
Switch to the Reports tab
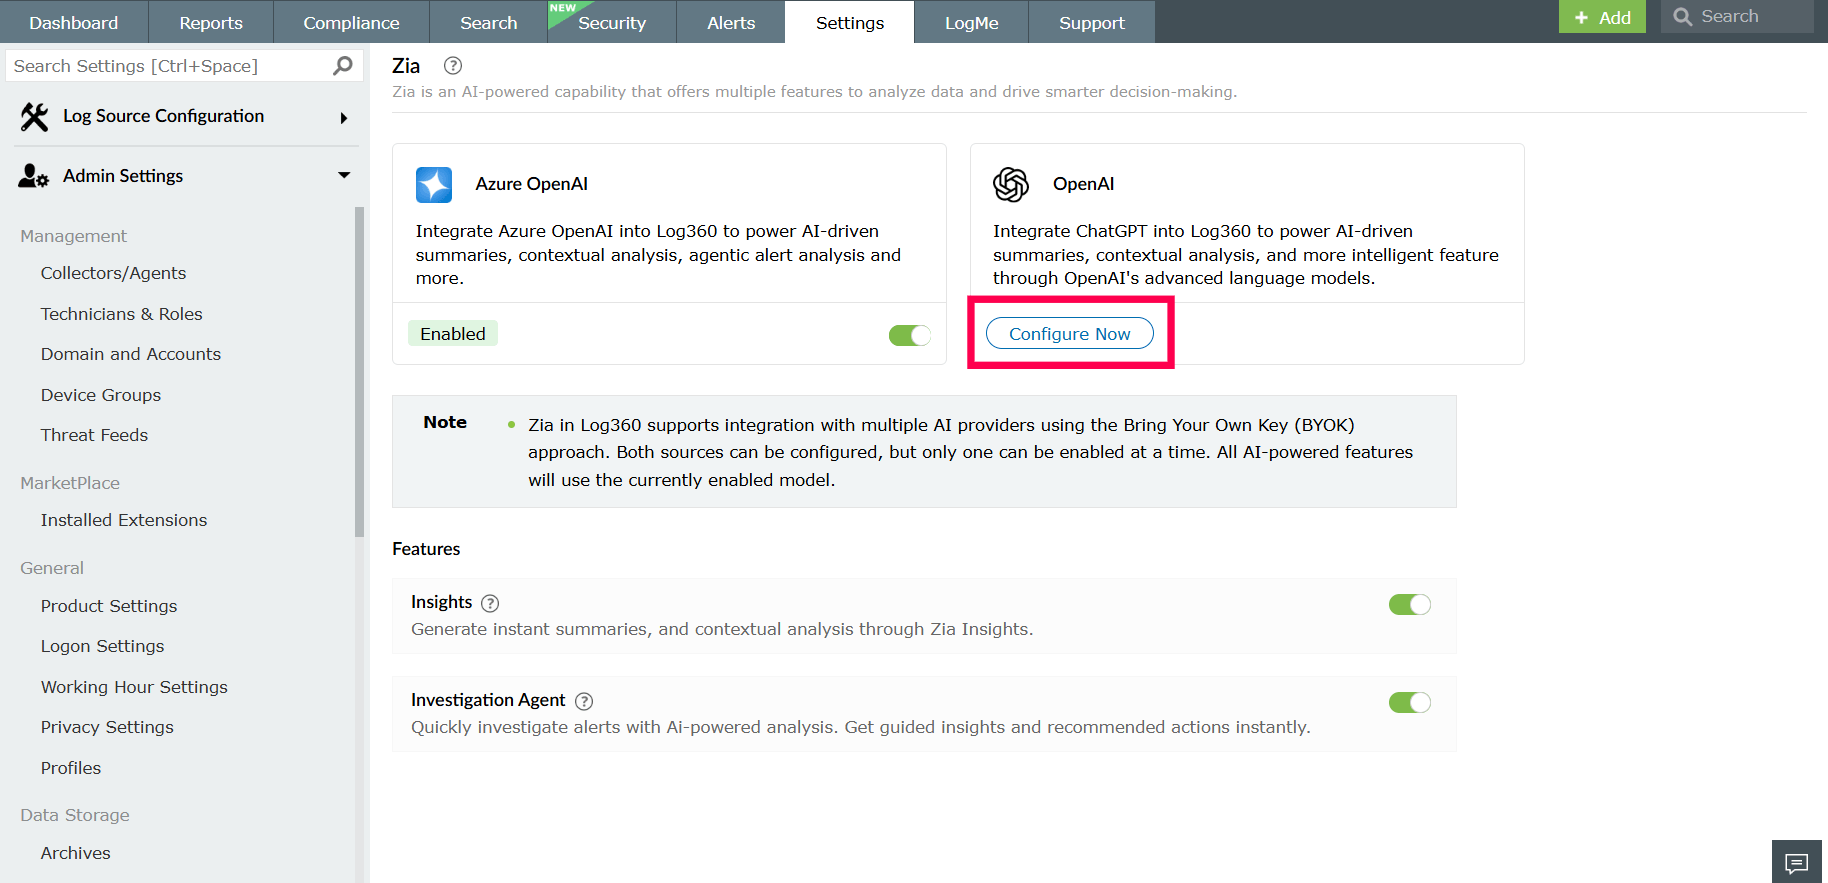point(211,22)
